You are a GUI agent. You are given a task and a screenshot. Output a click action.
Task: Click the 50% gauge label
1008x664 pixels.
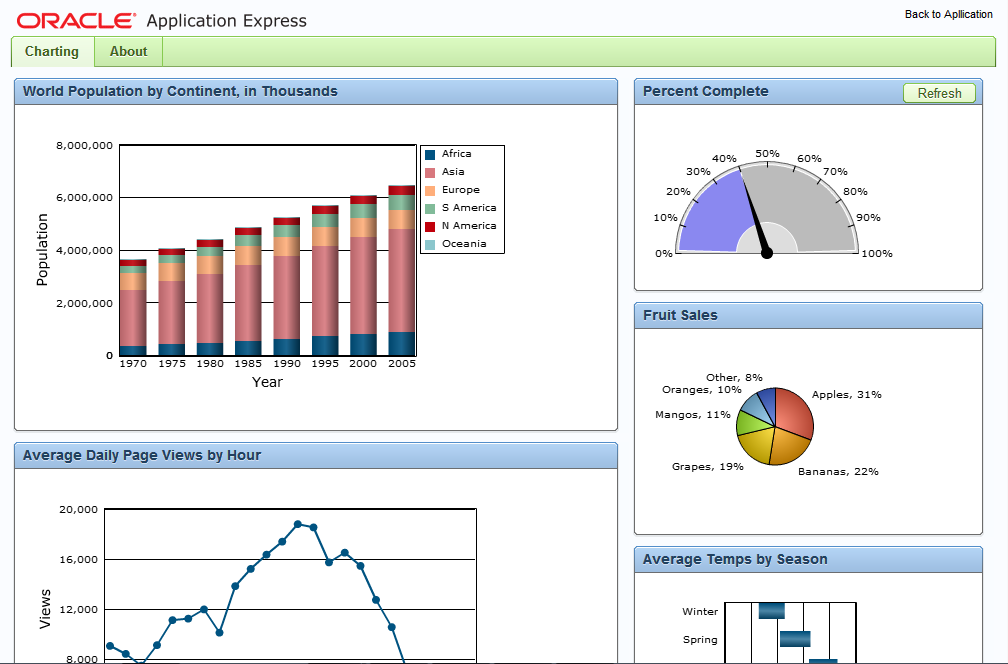pos(768,154)
